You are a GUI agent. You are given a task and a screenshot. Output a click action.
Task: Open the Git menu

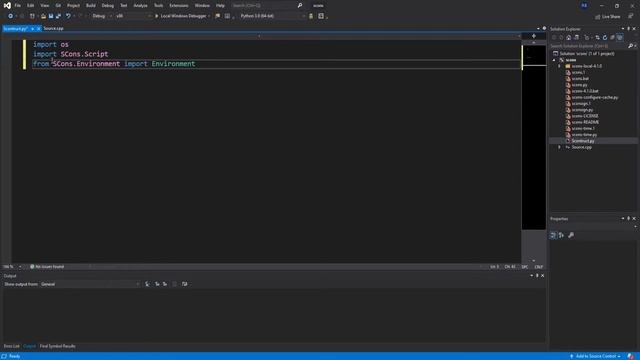tap(58, 6)
